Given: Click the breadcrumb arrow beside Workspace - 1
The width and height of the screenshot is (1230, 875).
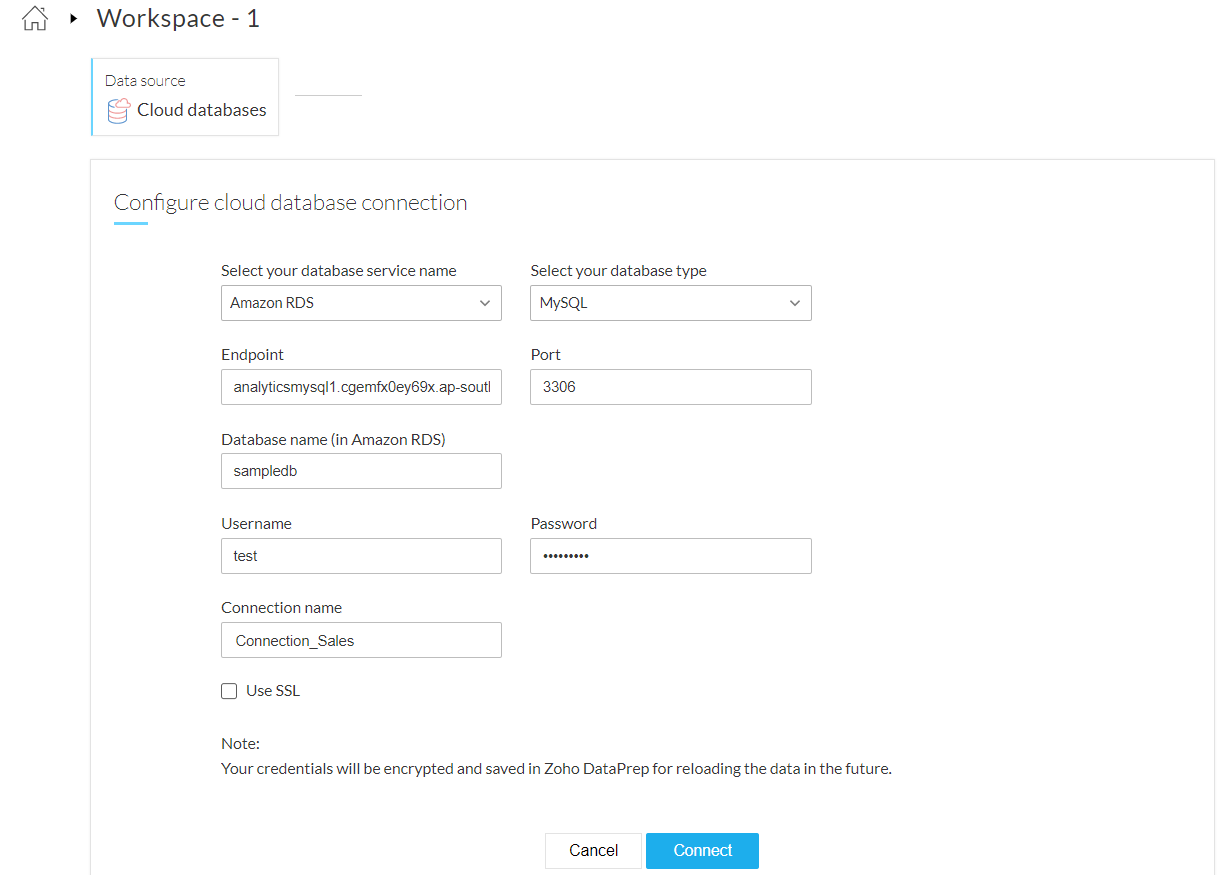Looking at the screenshot, I should [x=73, y=18].
